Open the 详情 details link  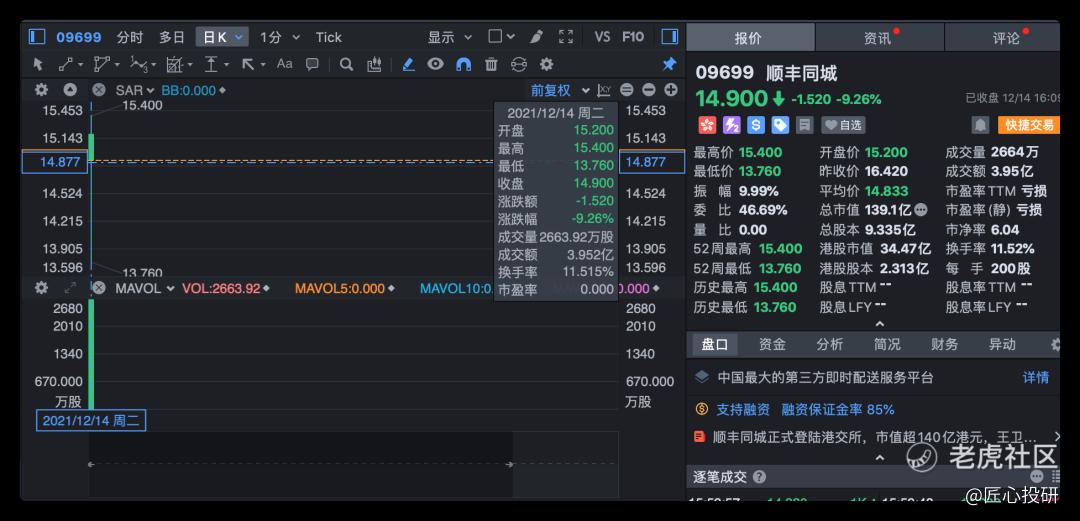1036,377
